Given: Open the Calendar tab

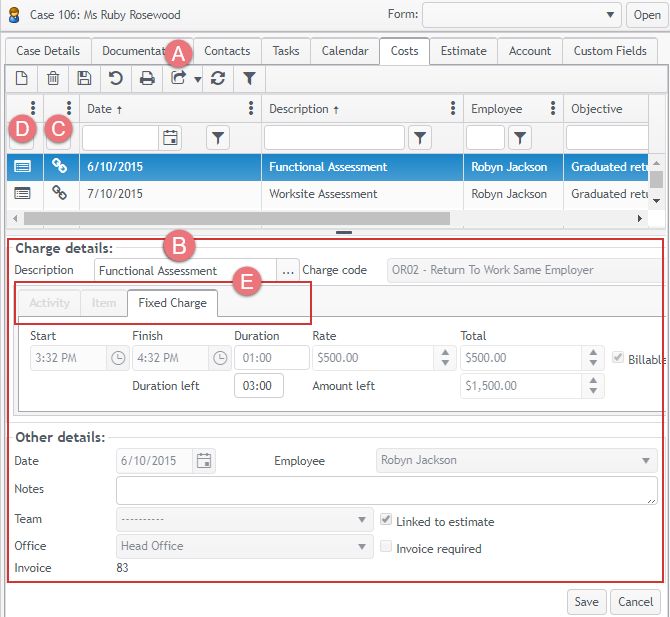Looking at the screenshot, I should point(344,51).
